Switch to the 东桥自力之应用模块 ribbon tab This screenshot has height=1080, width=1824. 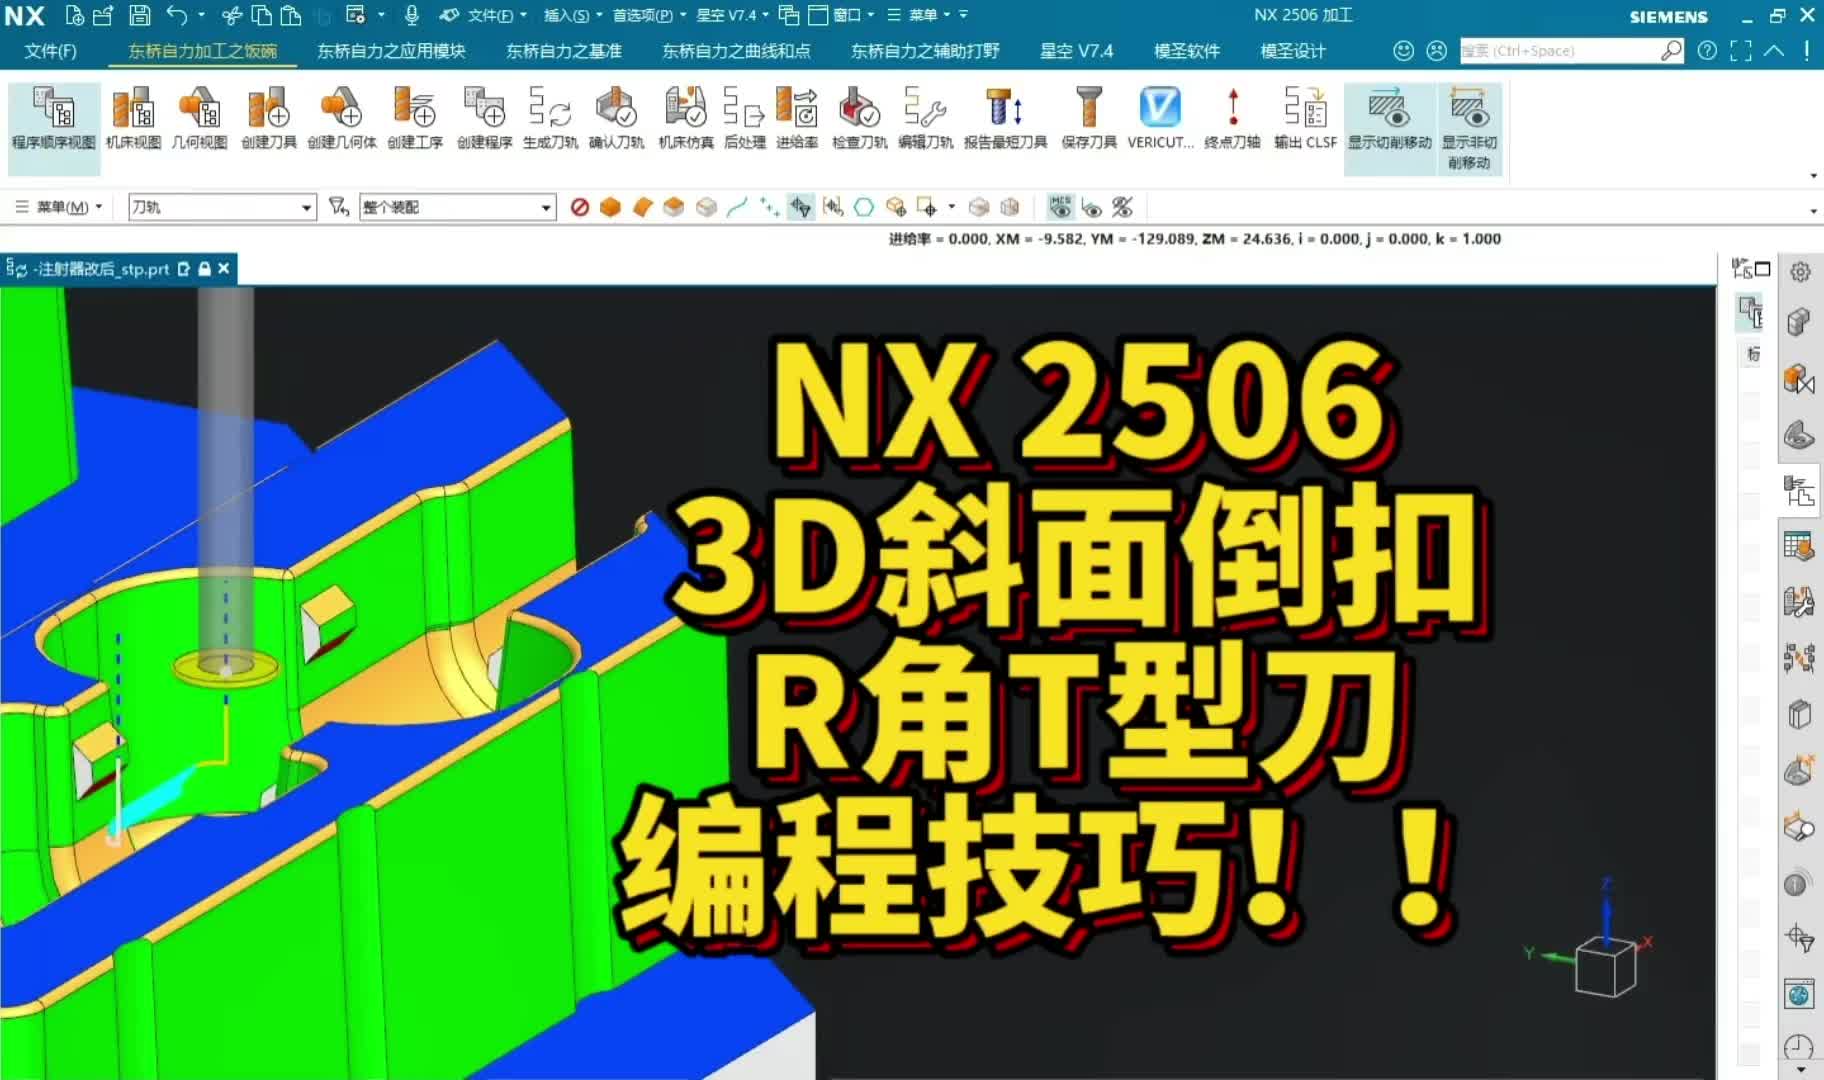pos(390,50)
